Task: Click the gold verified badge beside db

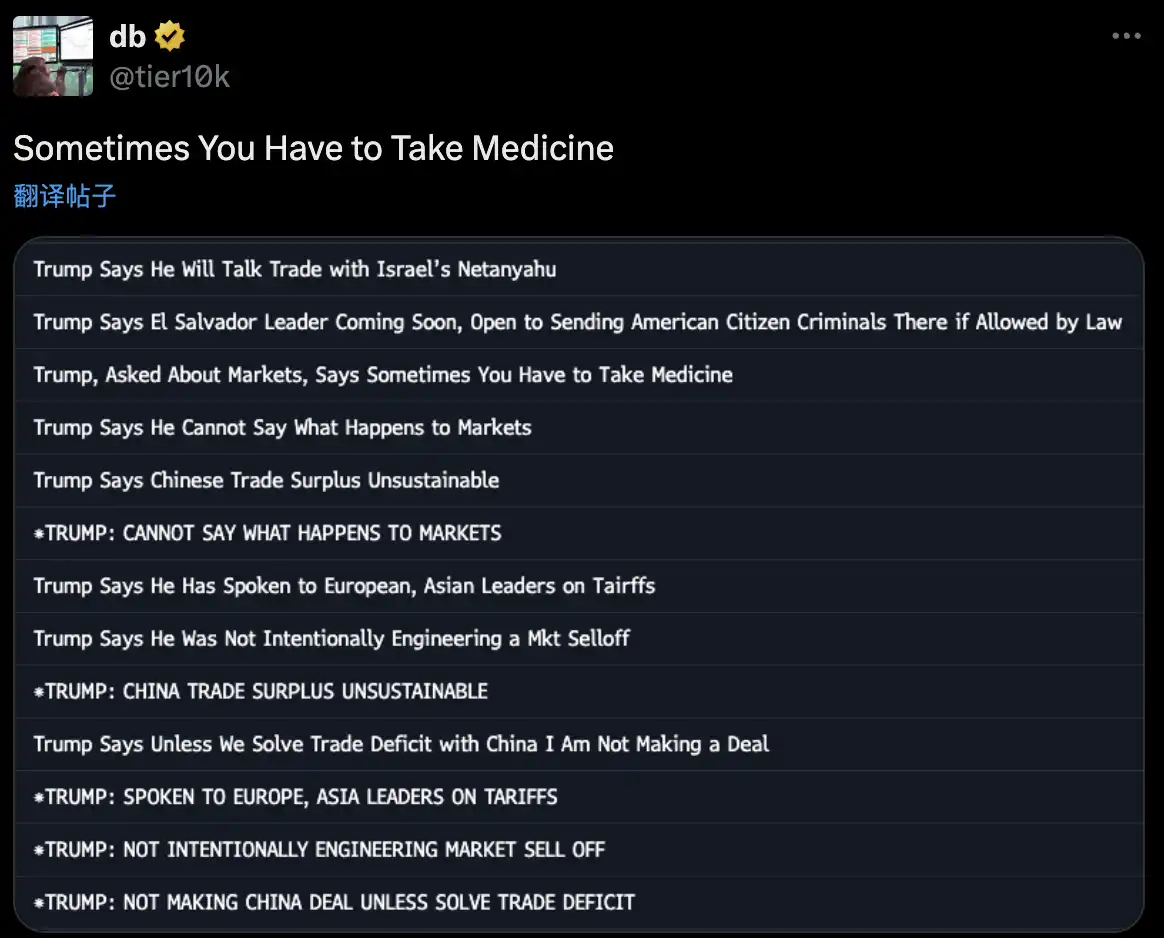Action: (170, 38)
